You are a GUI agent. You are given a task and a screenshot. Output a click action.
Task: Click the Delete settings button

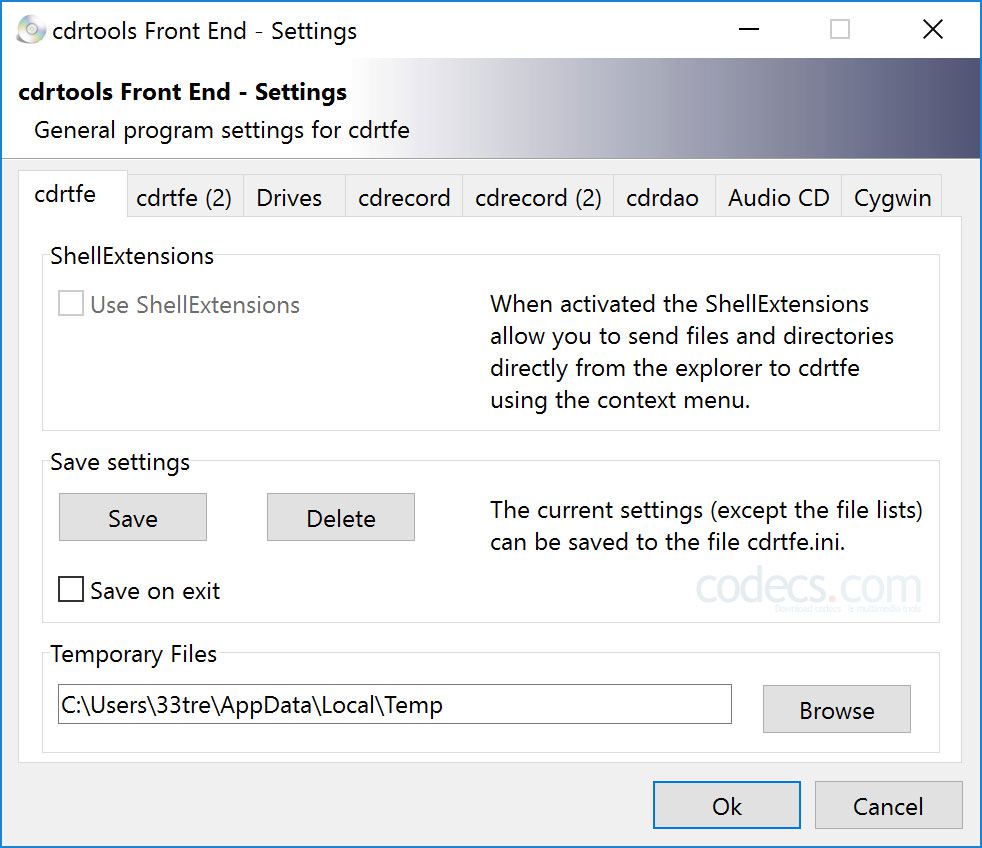[x=341, y=517]
